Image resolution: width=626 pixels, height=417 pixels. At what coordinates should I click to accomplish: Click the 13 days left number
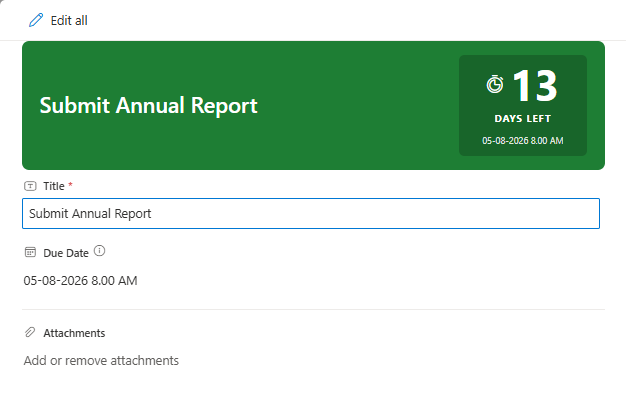(535, 85)
